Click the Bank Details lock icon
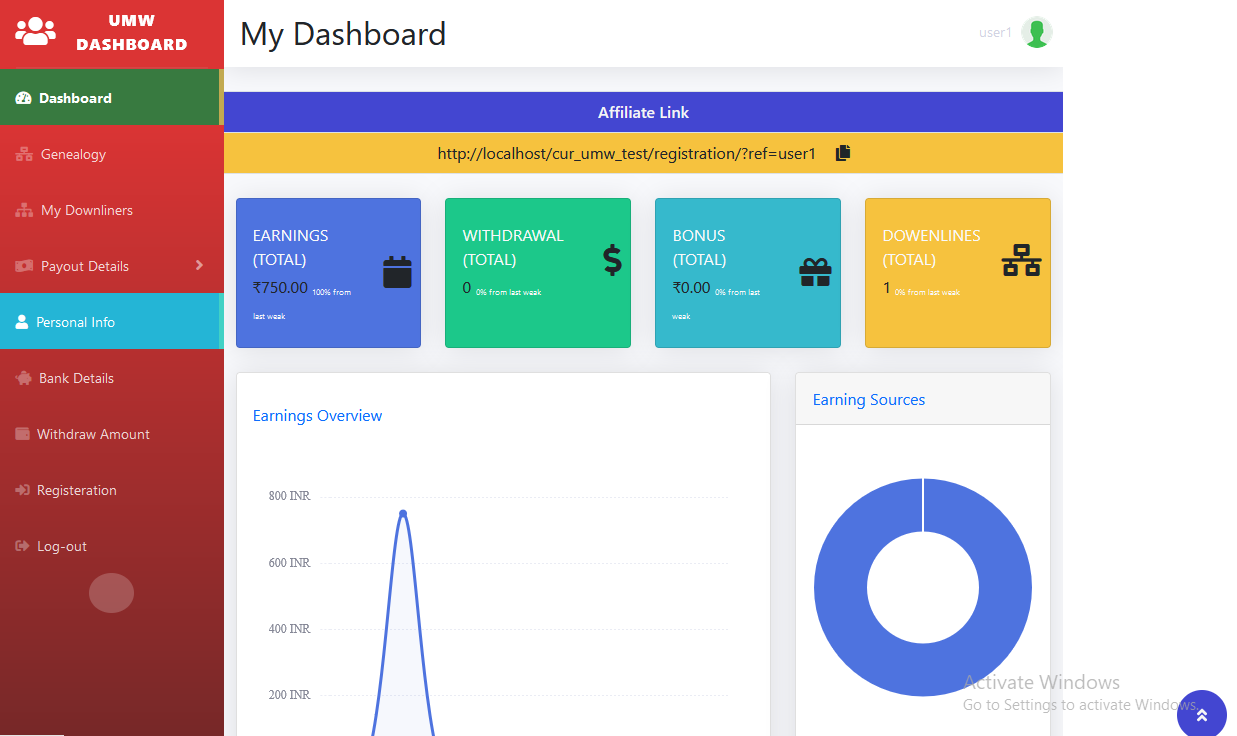Image resolution: width=1237 pixels, height=736 pixels. 22,378
